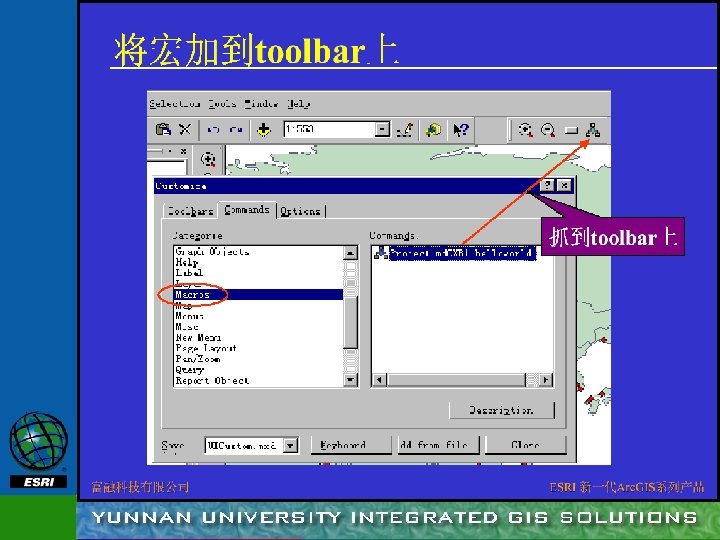Image resolution: width=720 pixels, height=540 pixels.
Task: Click the Zoom Out magnifier toolbar icon
Action: pyautogui.click(x=548, y=130)
